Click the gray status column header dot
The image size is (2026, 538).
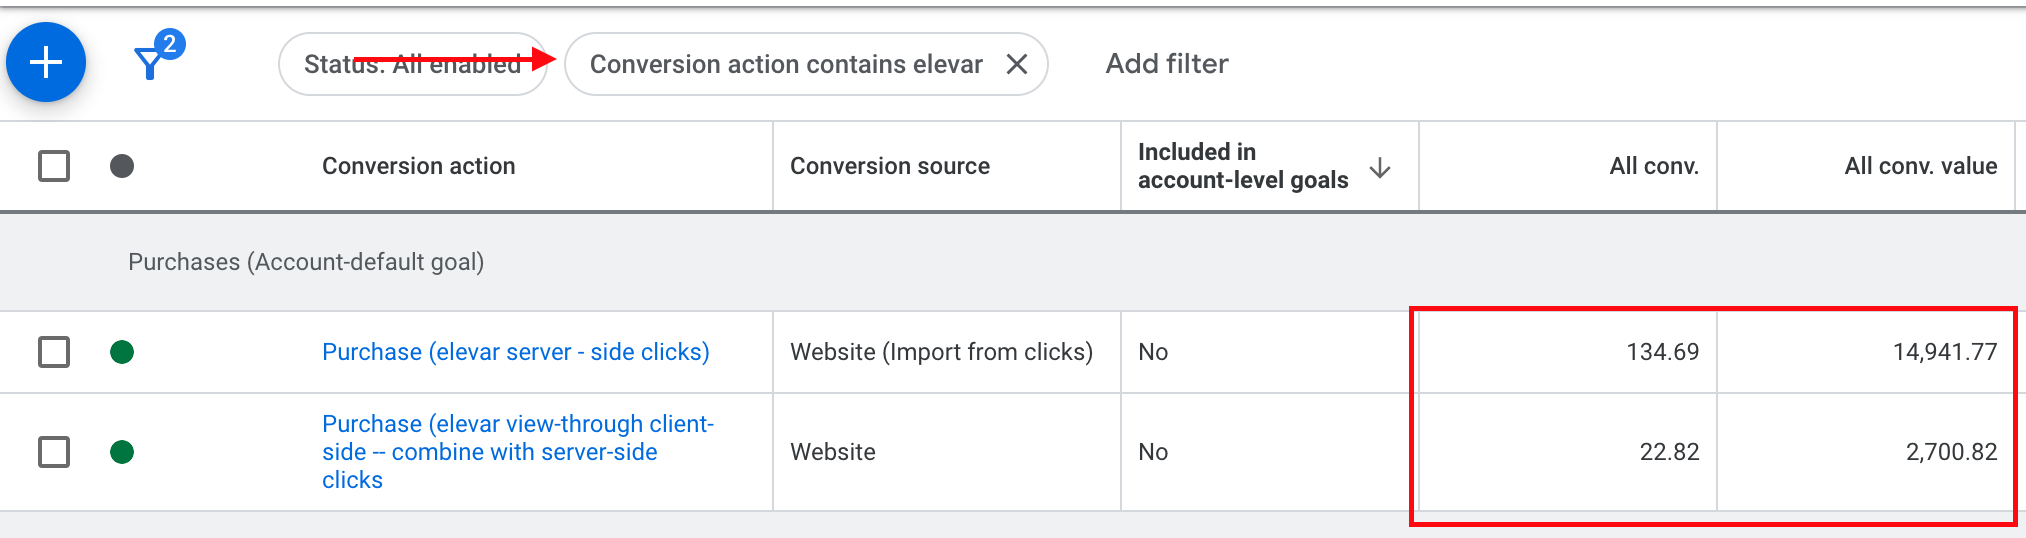pyautogui.click(x=122, y=166)
